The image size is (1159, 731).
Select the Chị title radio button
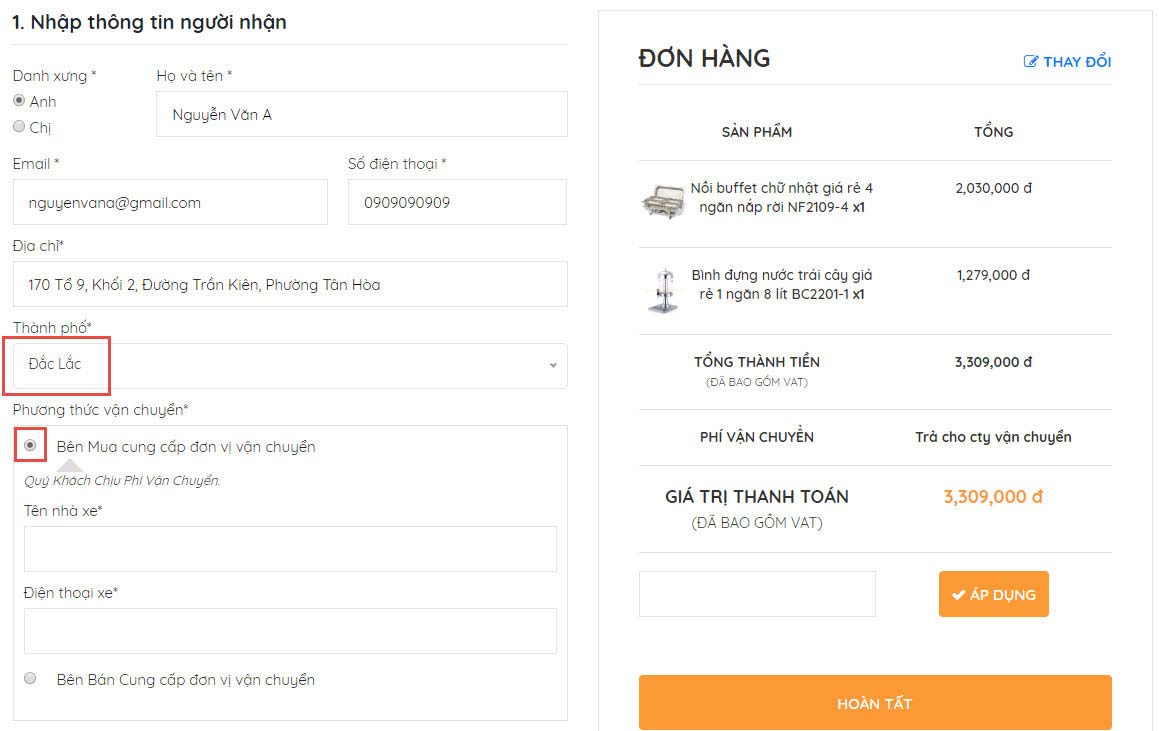point(19,127)
